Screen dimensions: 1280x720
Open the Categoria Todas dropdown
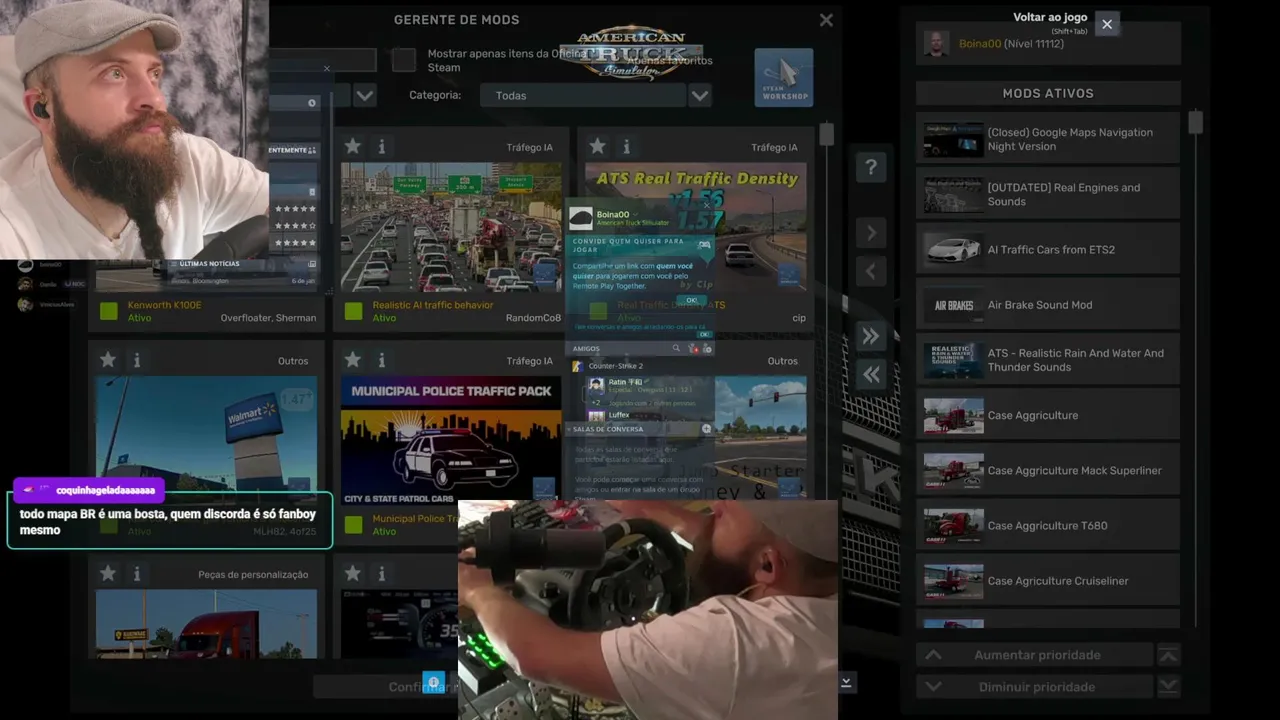point(583,95)
